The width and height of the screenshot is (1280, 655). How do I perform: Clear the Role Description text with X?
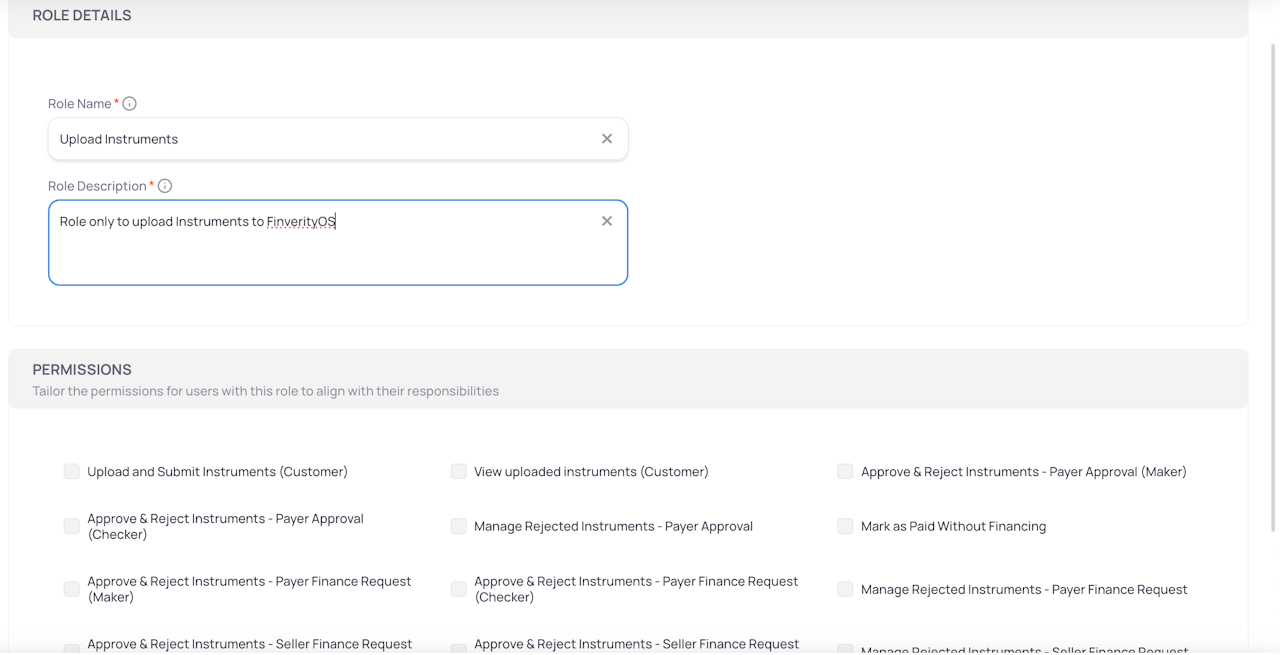point(607,221)
